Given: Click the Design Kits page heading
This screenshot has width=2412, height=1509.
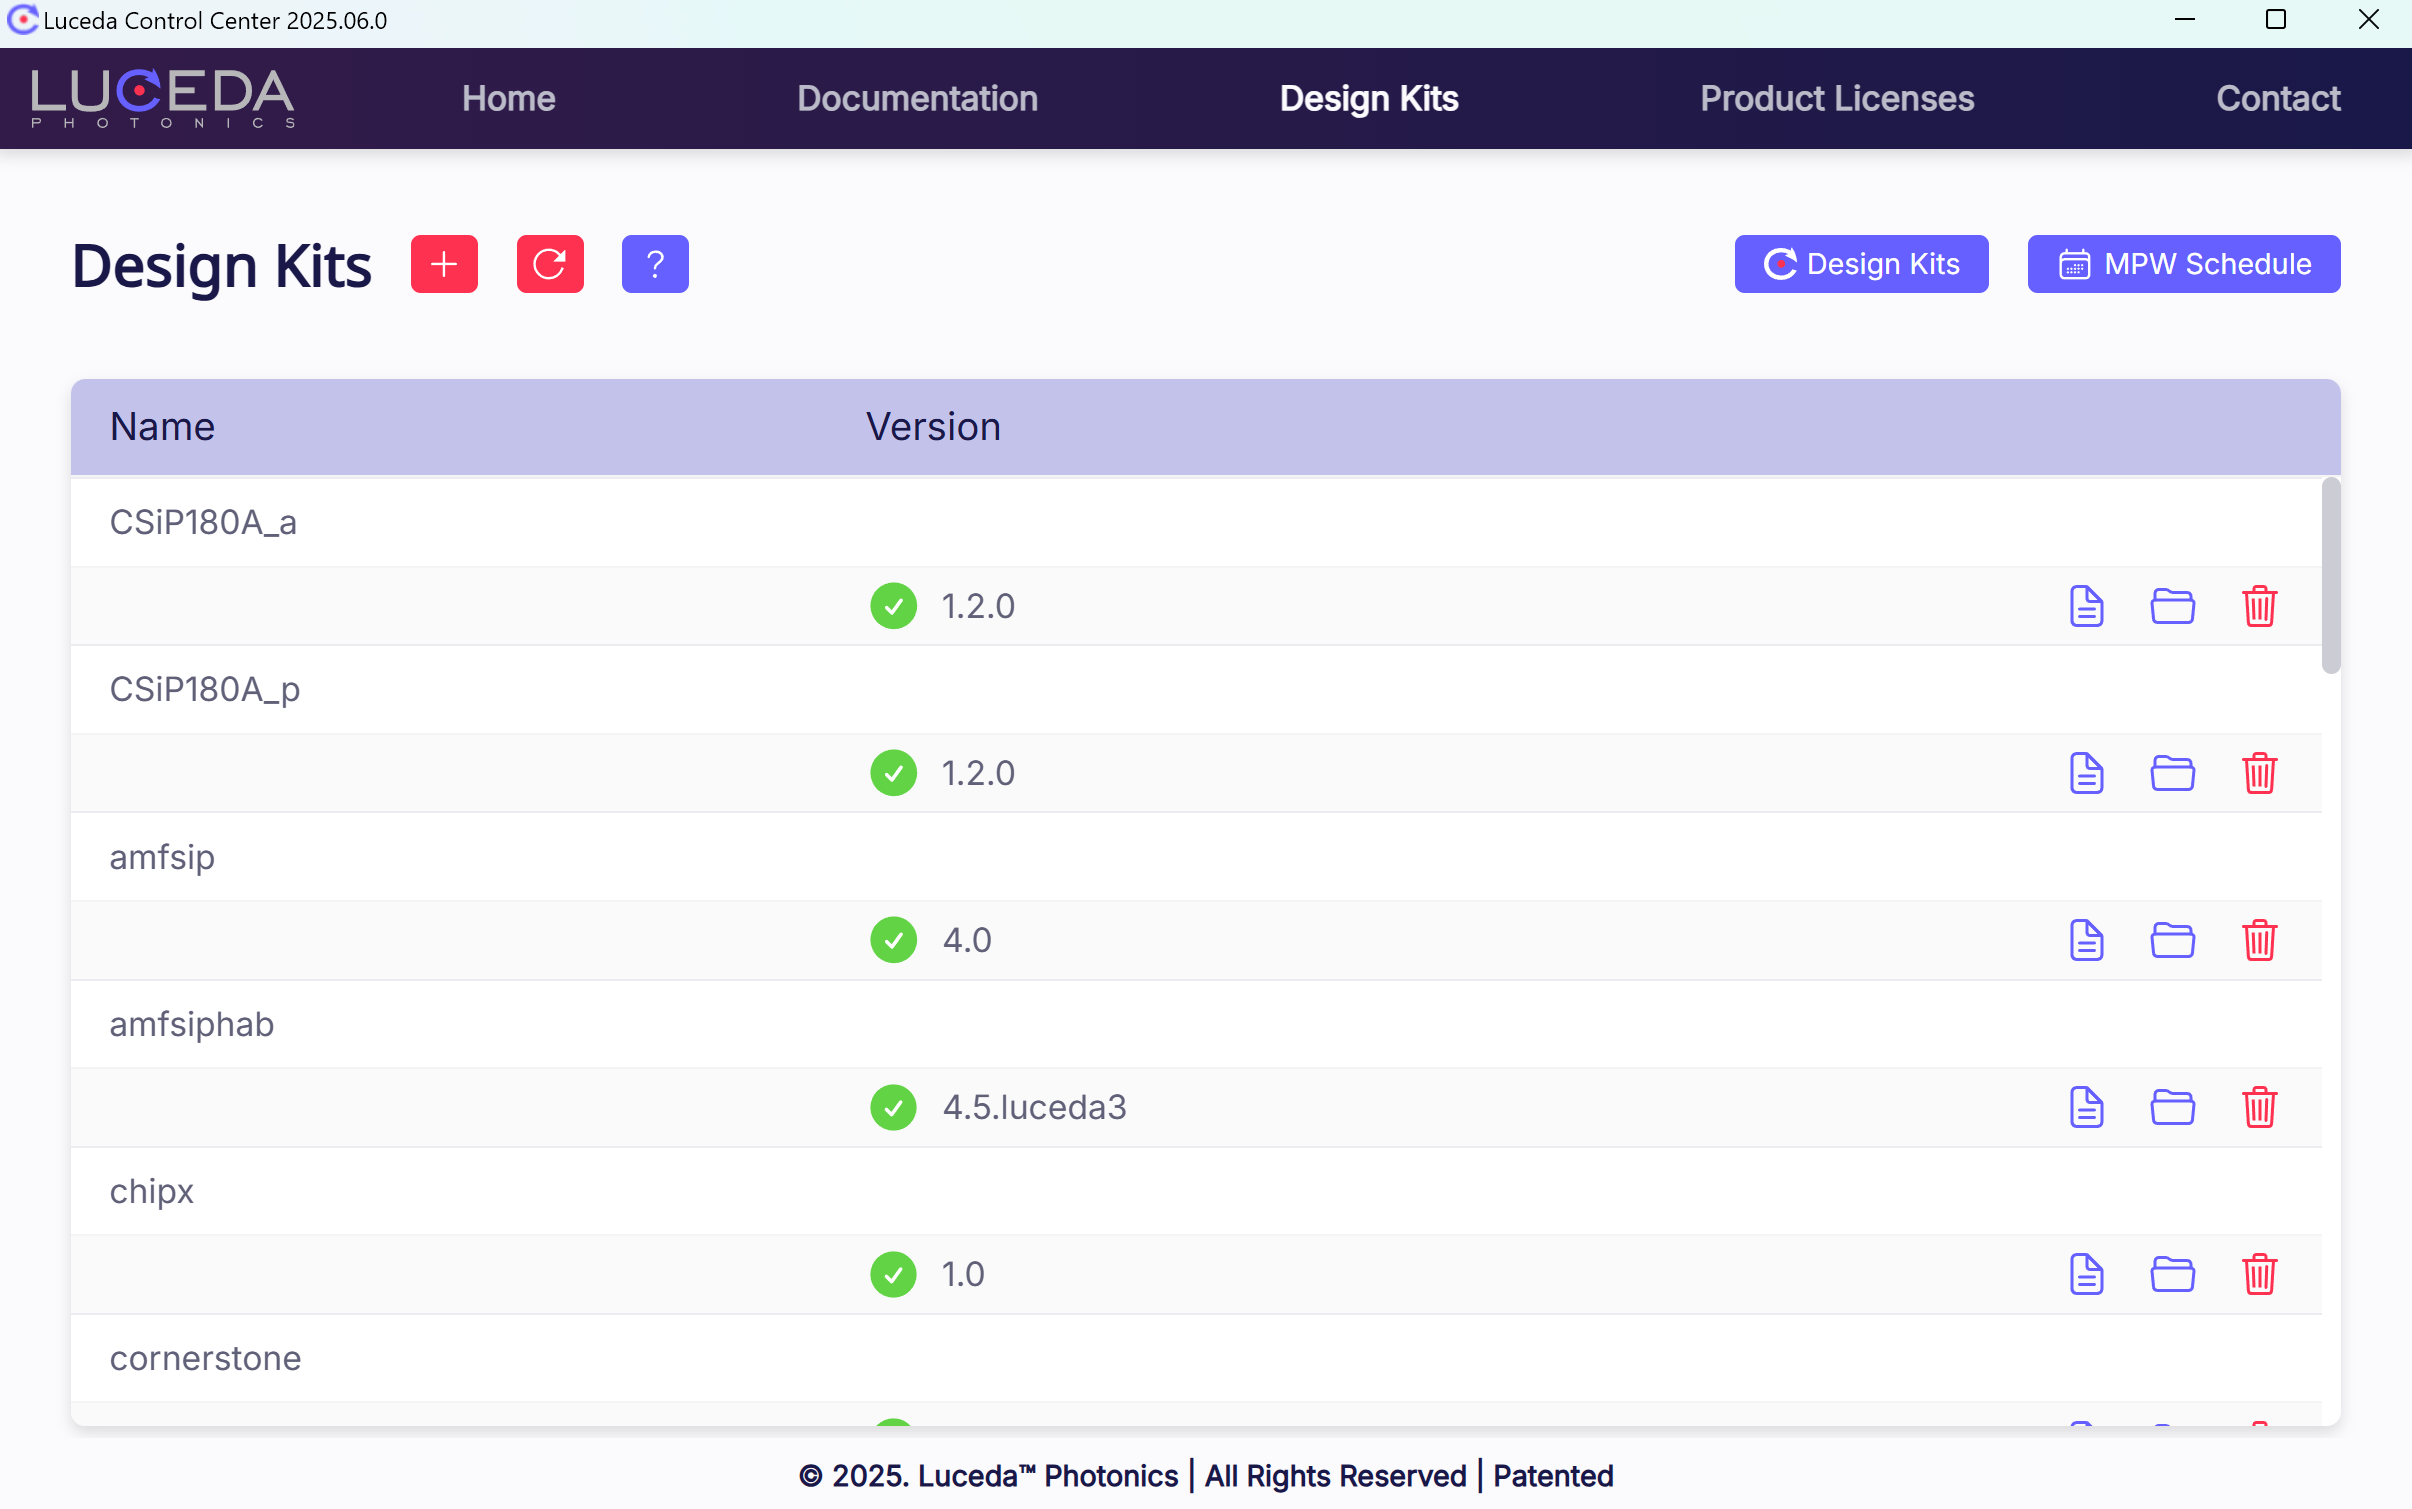Looking at the screenshot, I should pyautogui.click(x=221, y=267).
